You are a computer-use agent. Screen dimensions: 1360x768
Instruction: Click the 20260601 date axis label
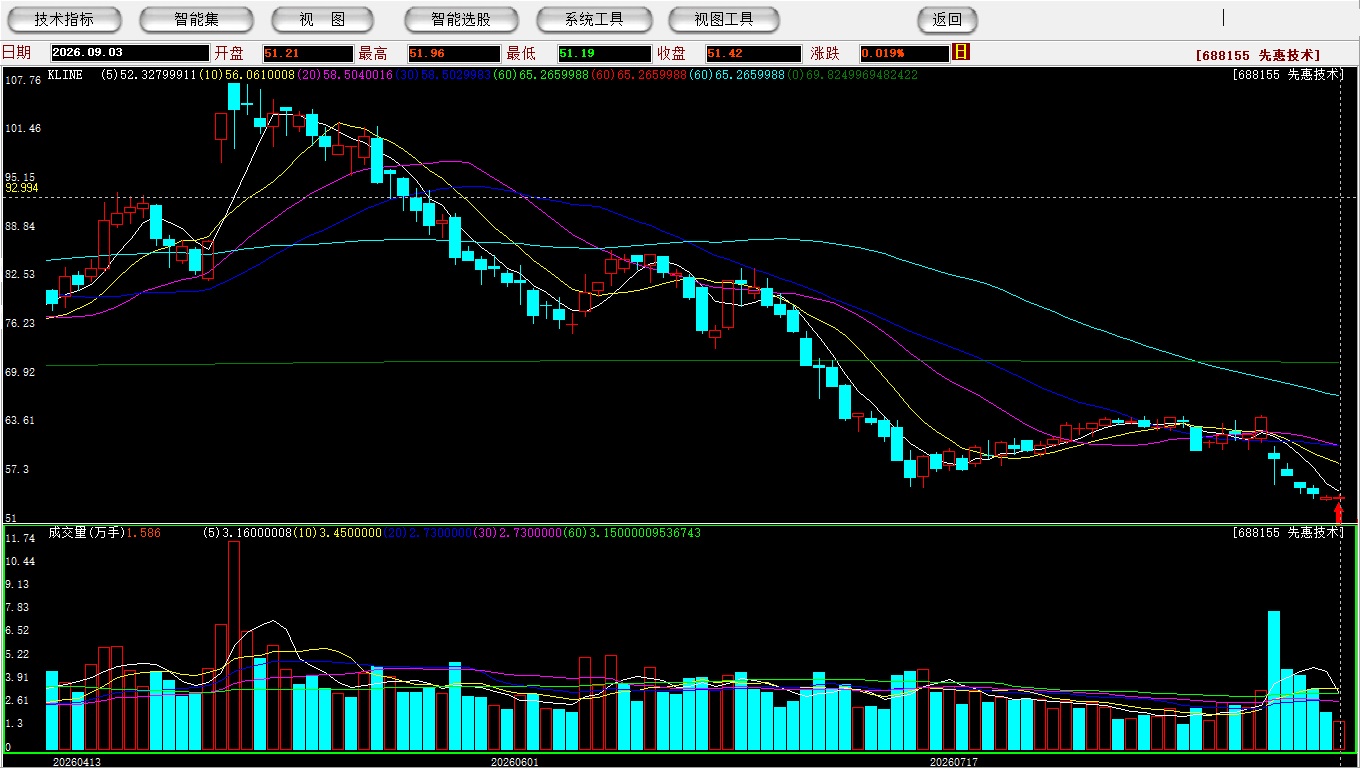tap(514, 762)
